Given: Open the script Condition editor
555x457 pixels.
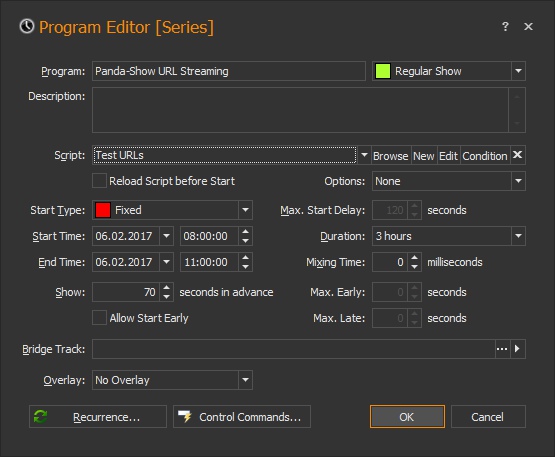Looking at the screenshot, I should point(485,156).
